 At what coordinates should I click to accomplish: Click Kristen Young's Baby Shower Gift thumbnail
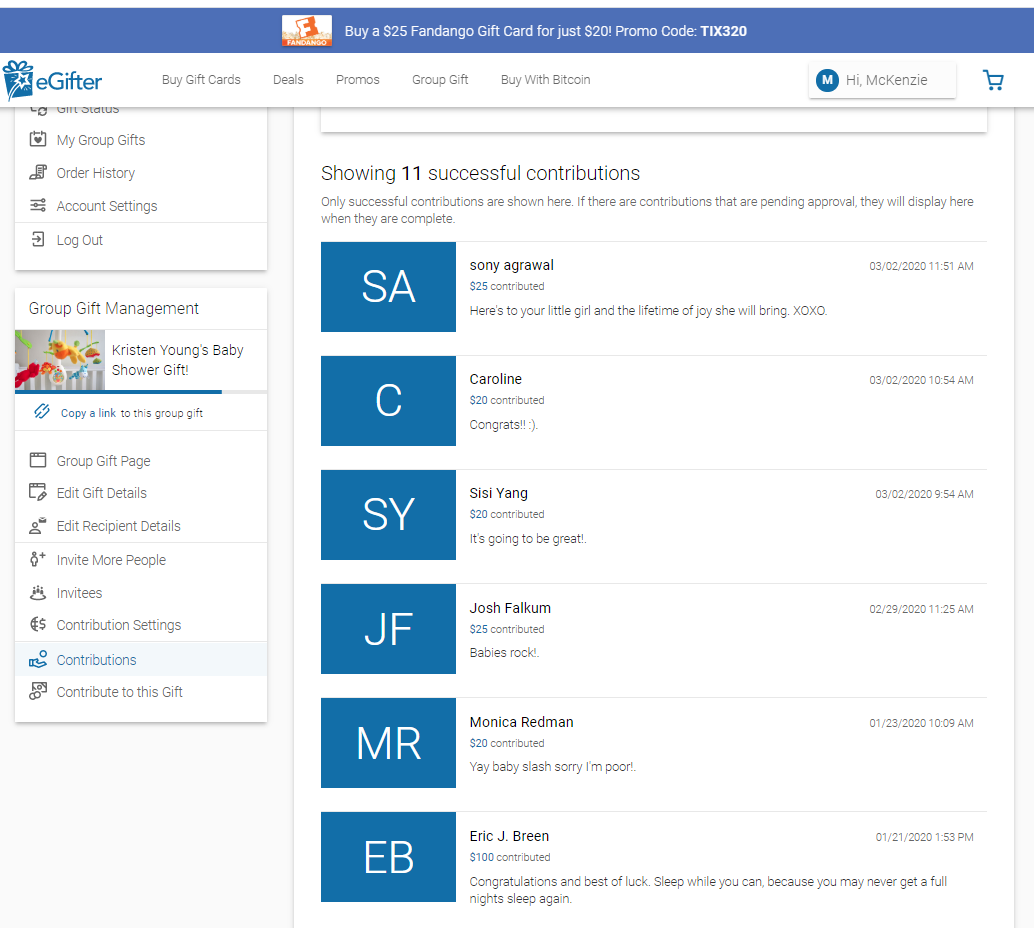point(60,359)
